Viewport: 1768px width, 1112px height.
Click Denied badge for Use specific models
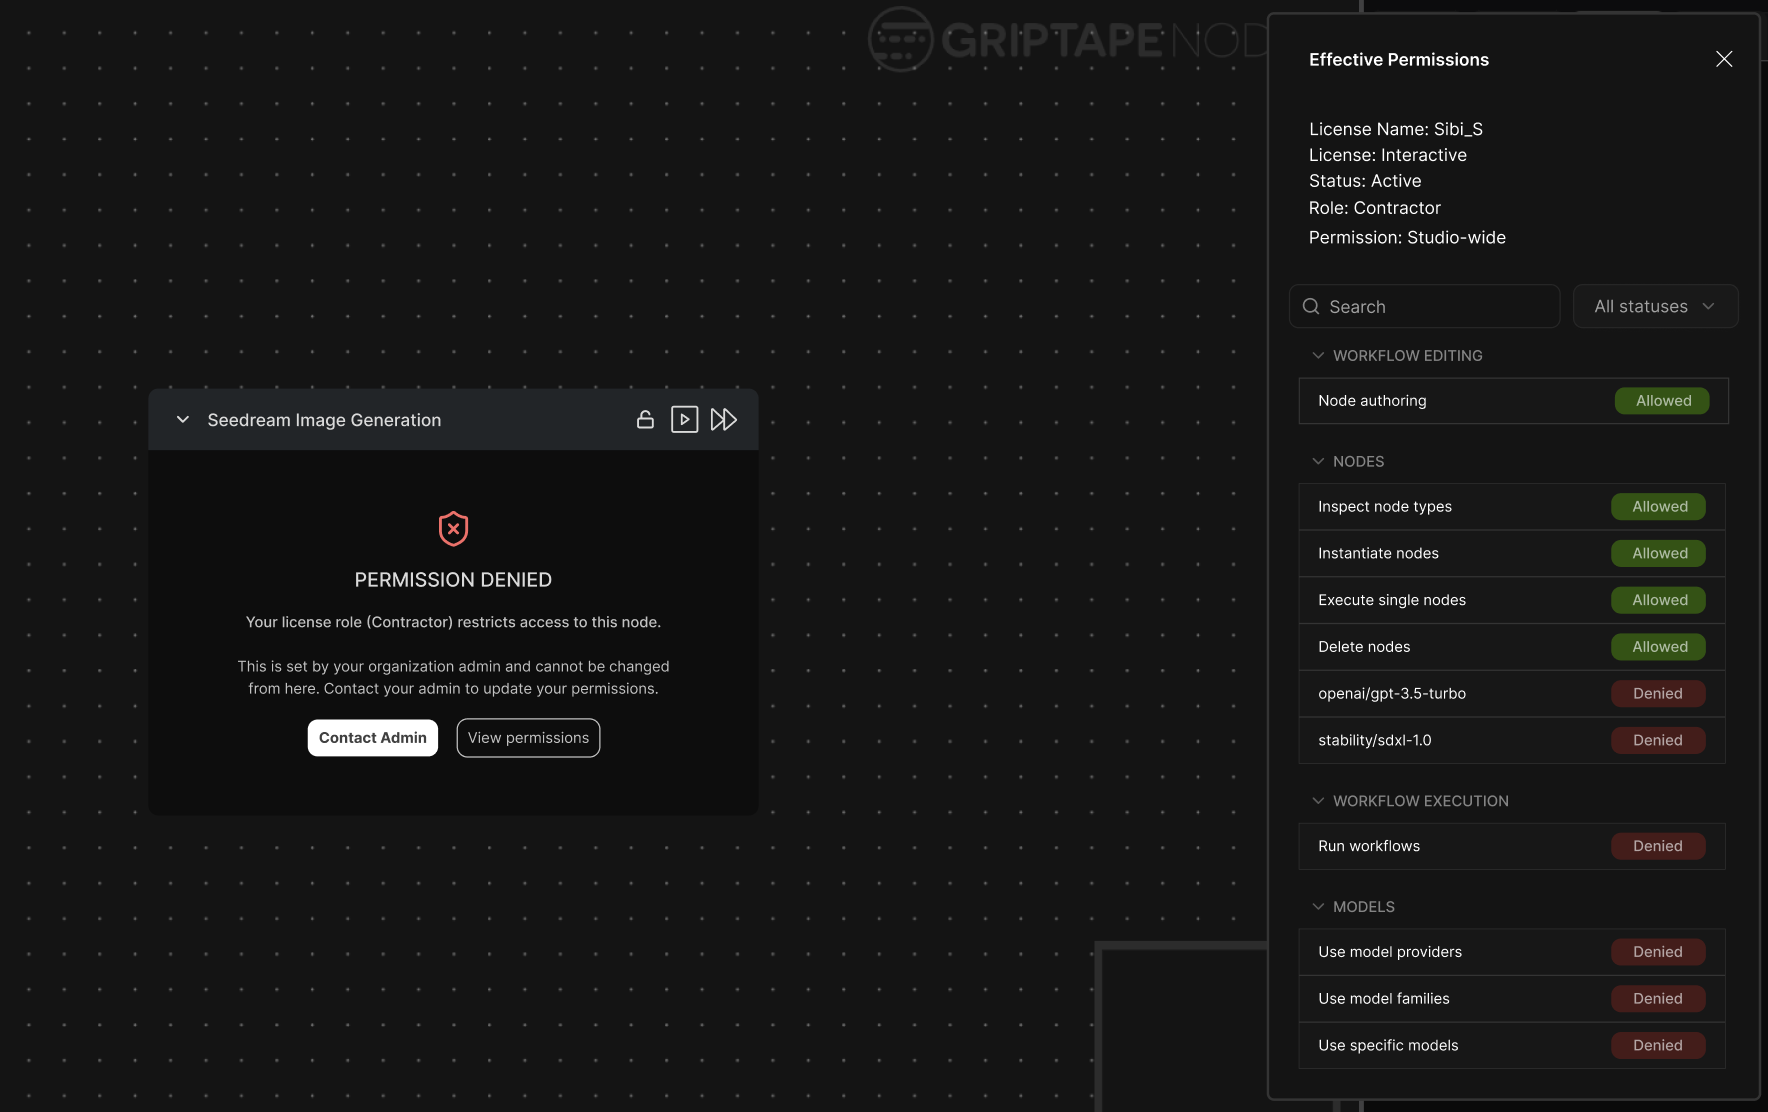point(1659,1045)
